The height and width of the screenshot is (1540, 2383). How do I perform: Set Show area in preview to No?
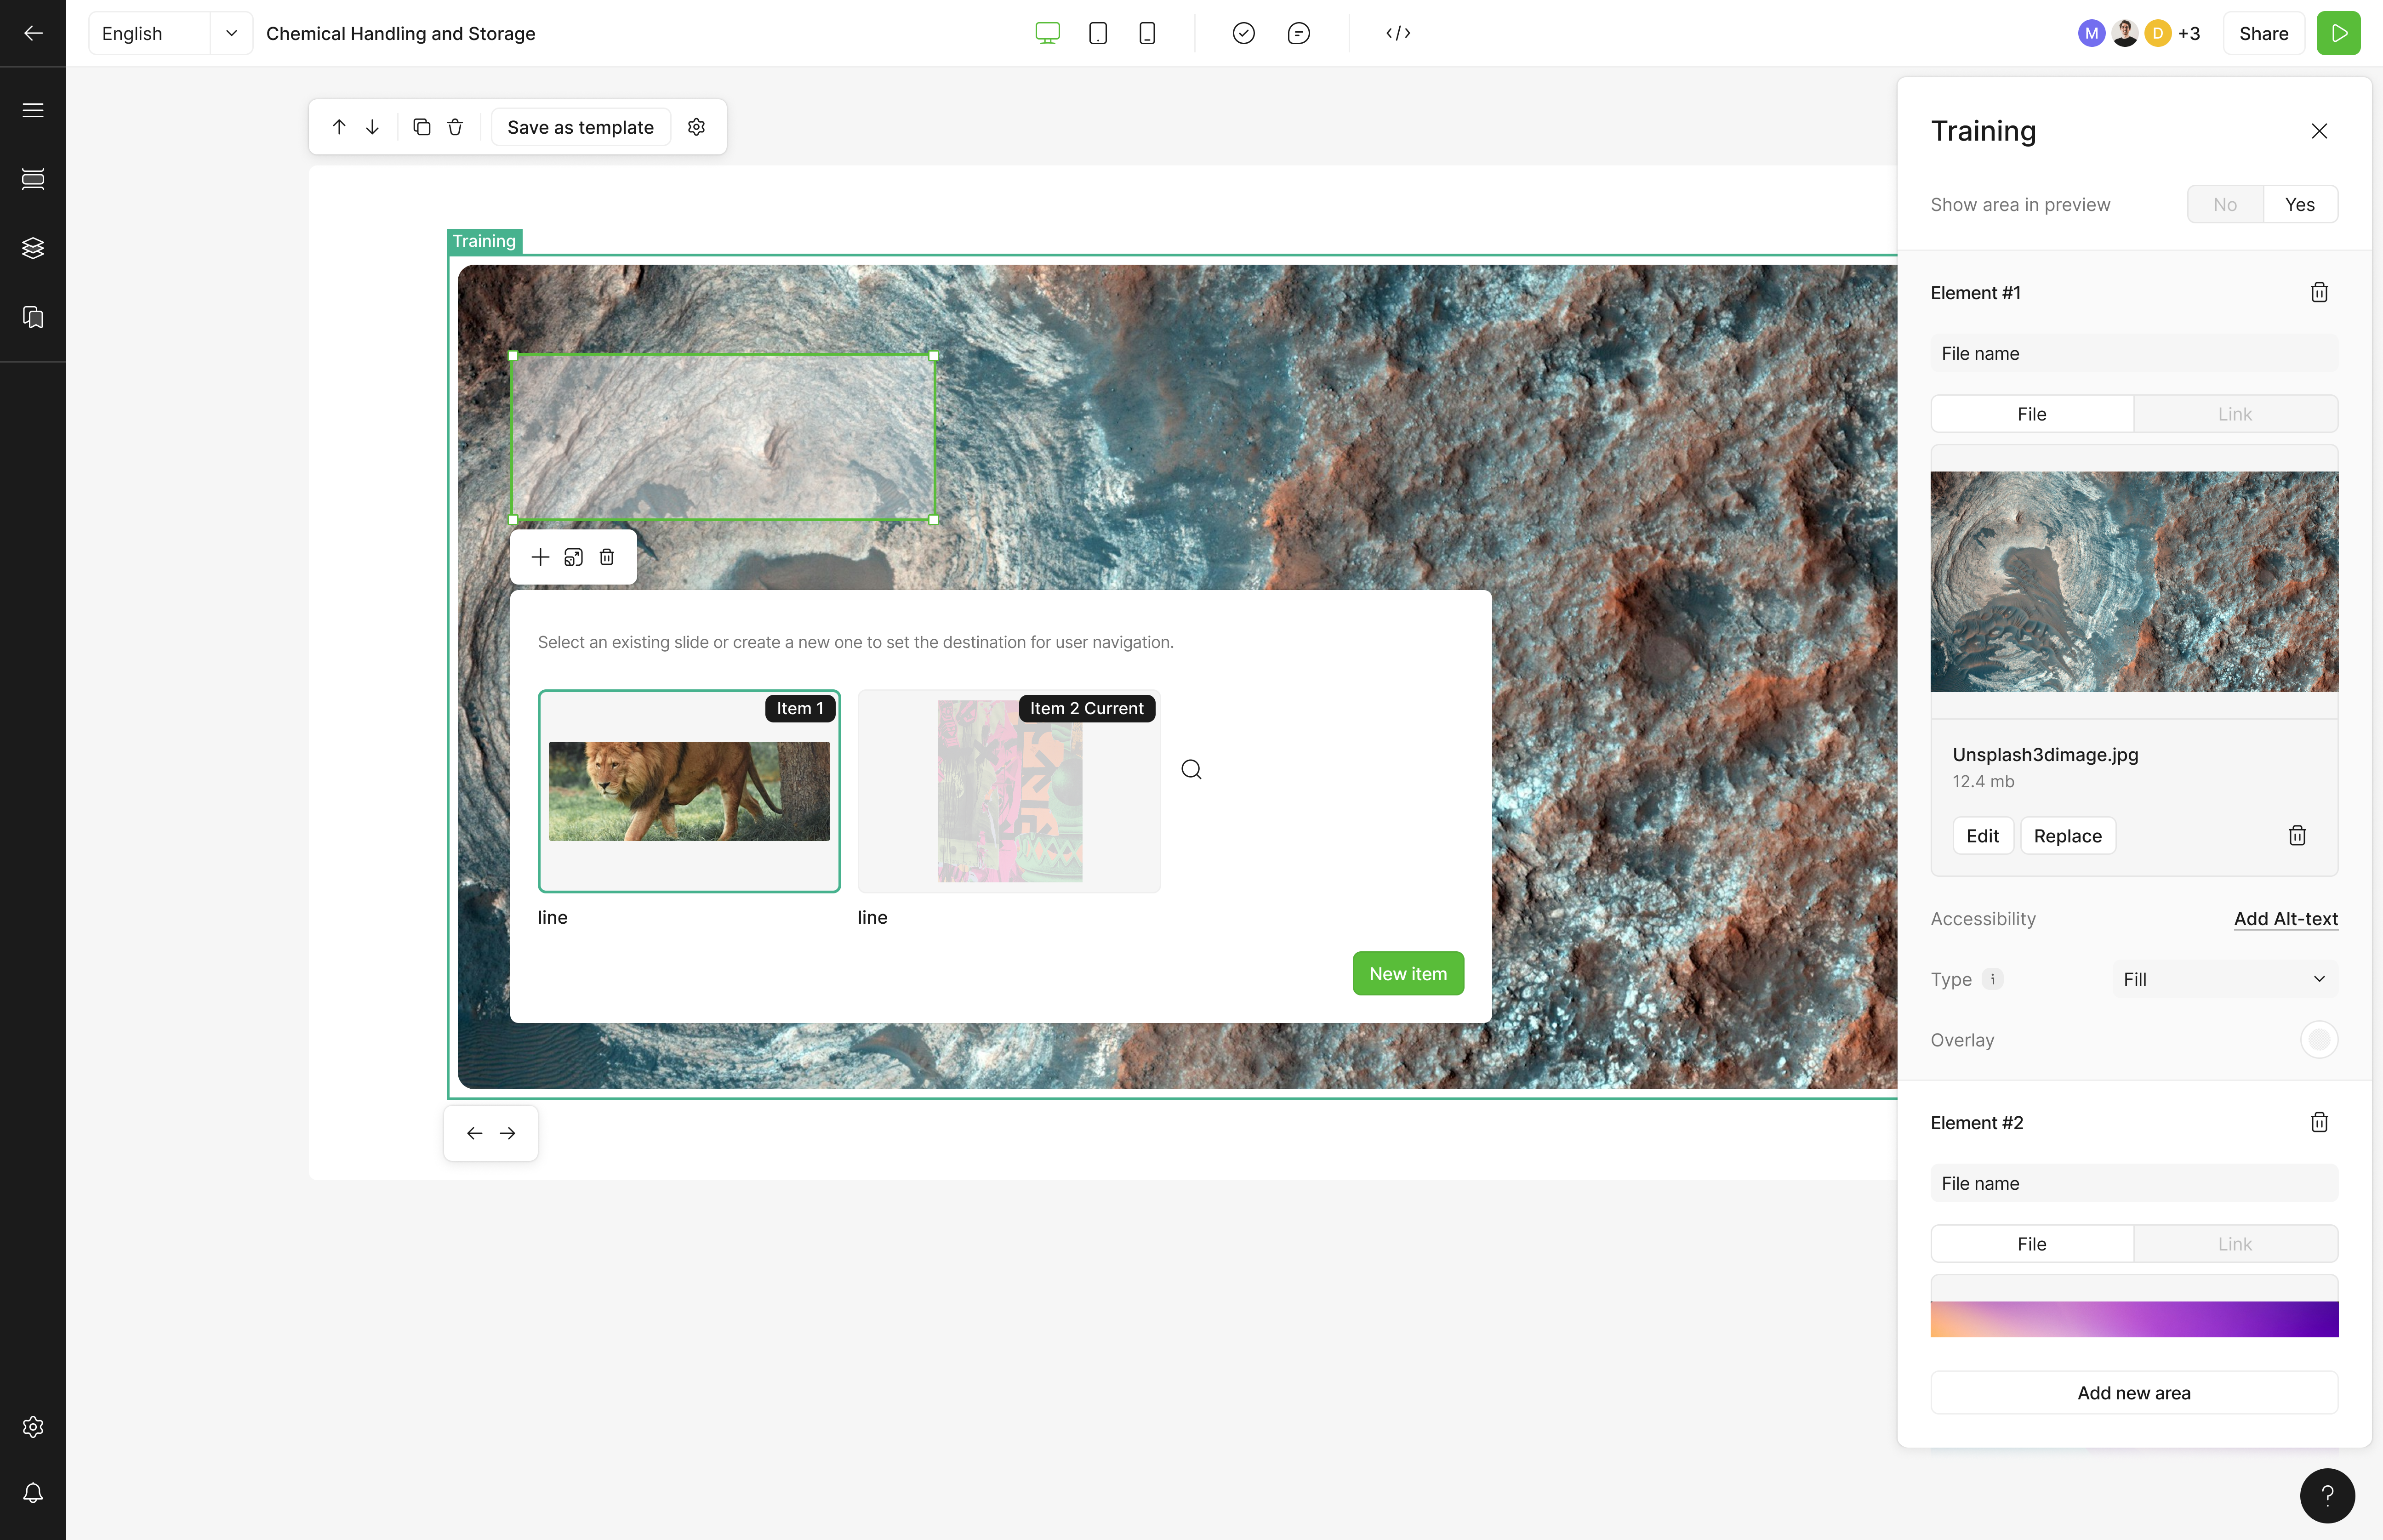coord(2224,204)
